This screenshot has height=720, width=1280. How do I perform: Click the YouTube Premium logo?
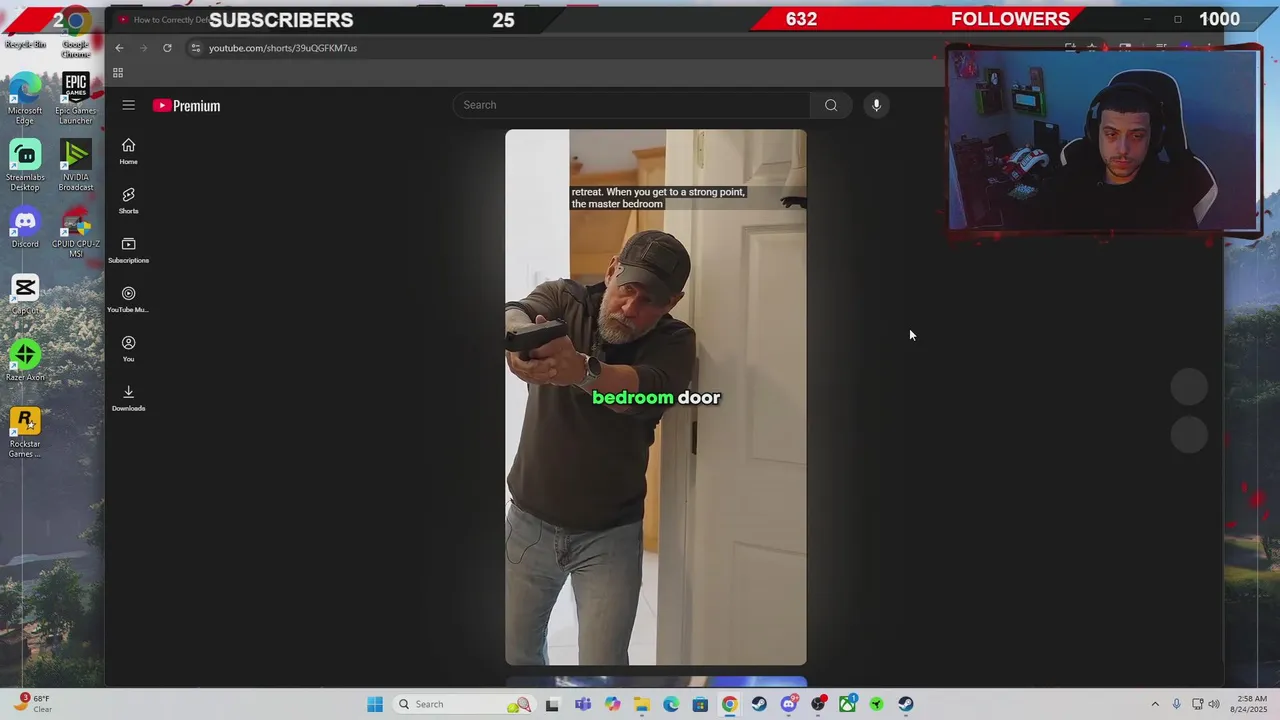(x=187, y=105)
